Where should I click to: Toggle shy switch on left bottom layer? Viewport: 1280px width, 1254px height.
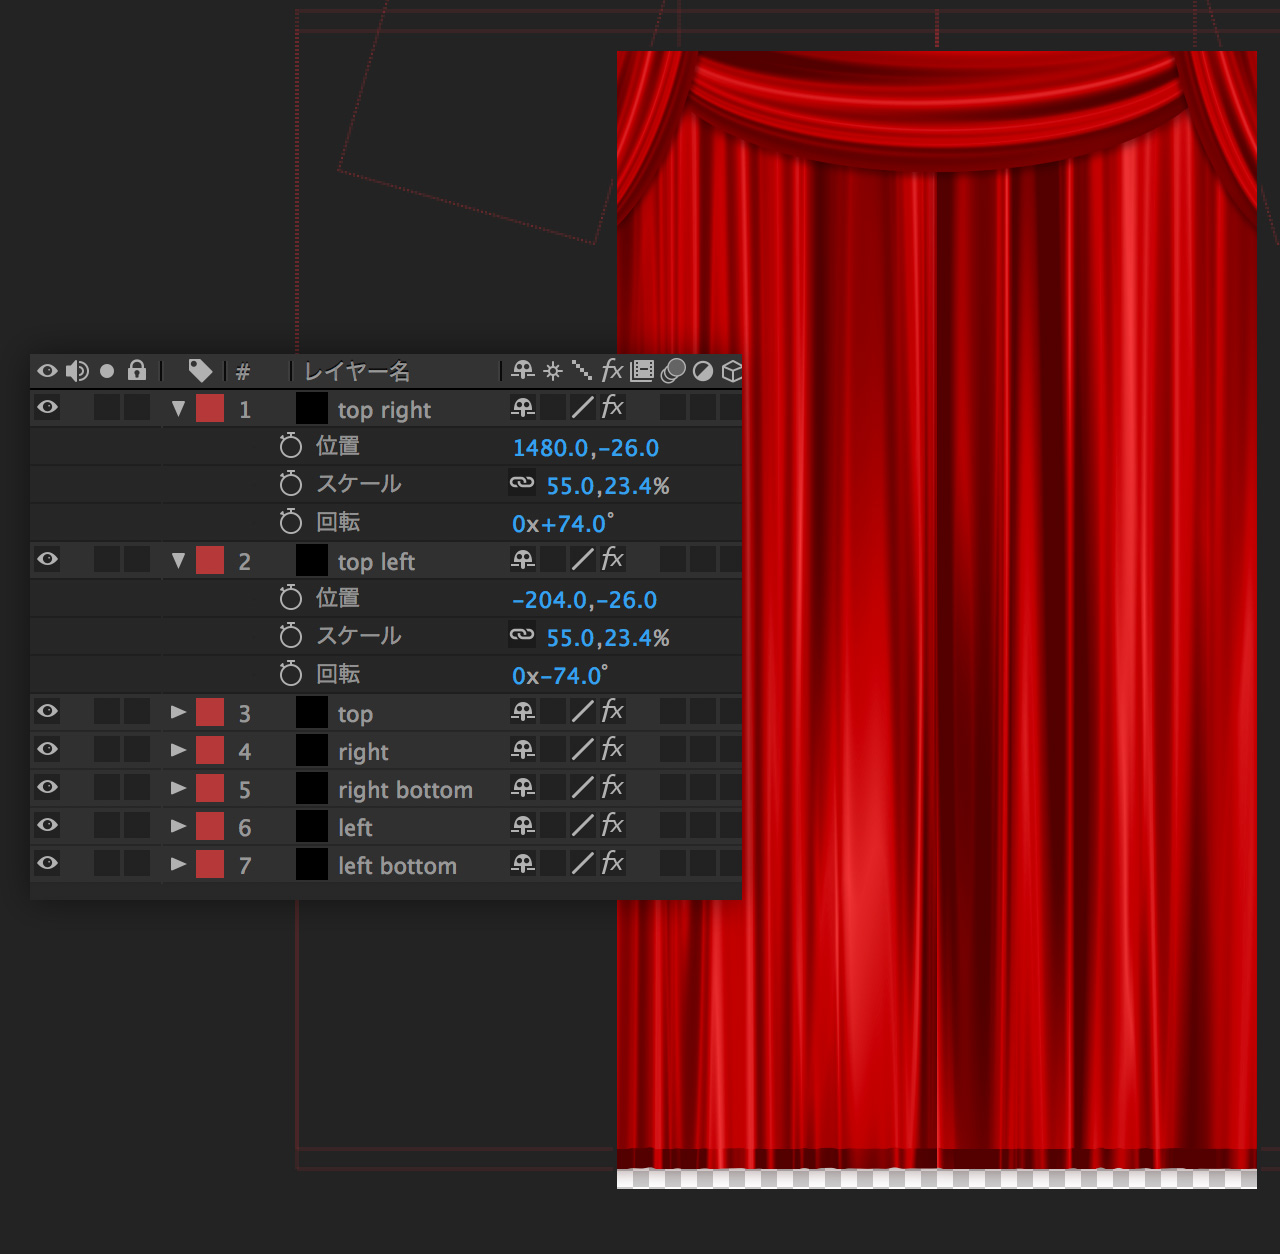(x=522, y=864)
